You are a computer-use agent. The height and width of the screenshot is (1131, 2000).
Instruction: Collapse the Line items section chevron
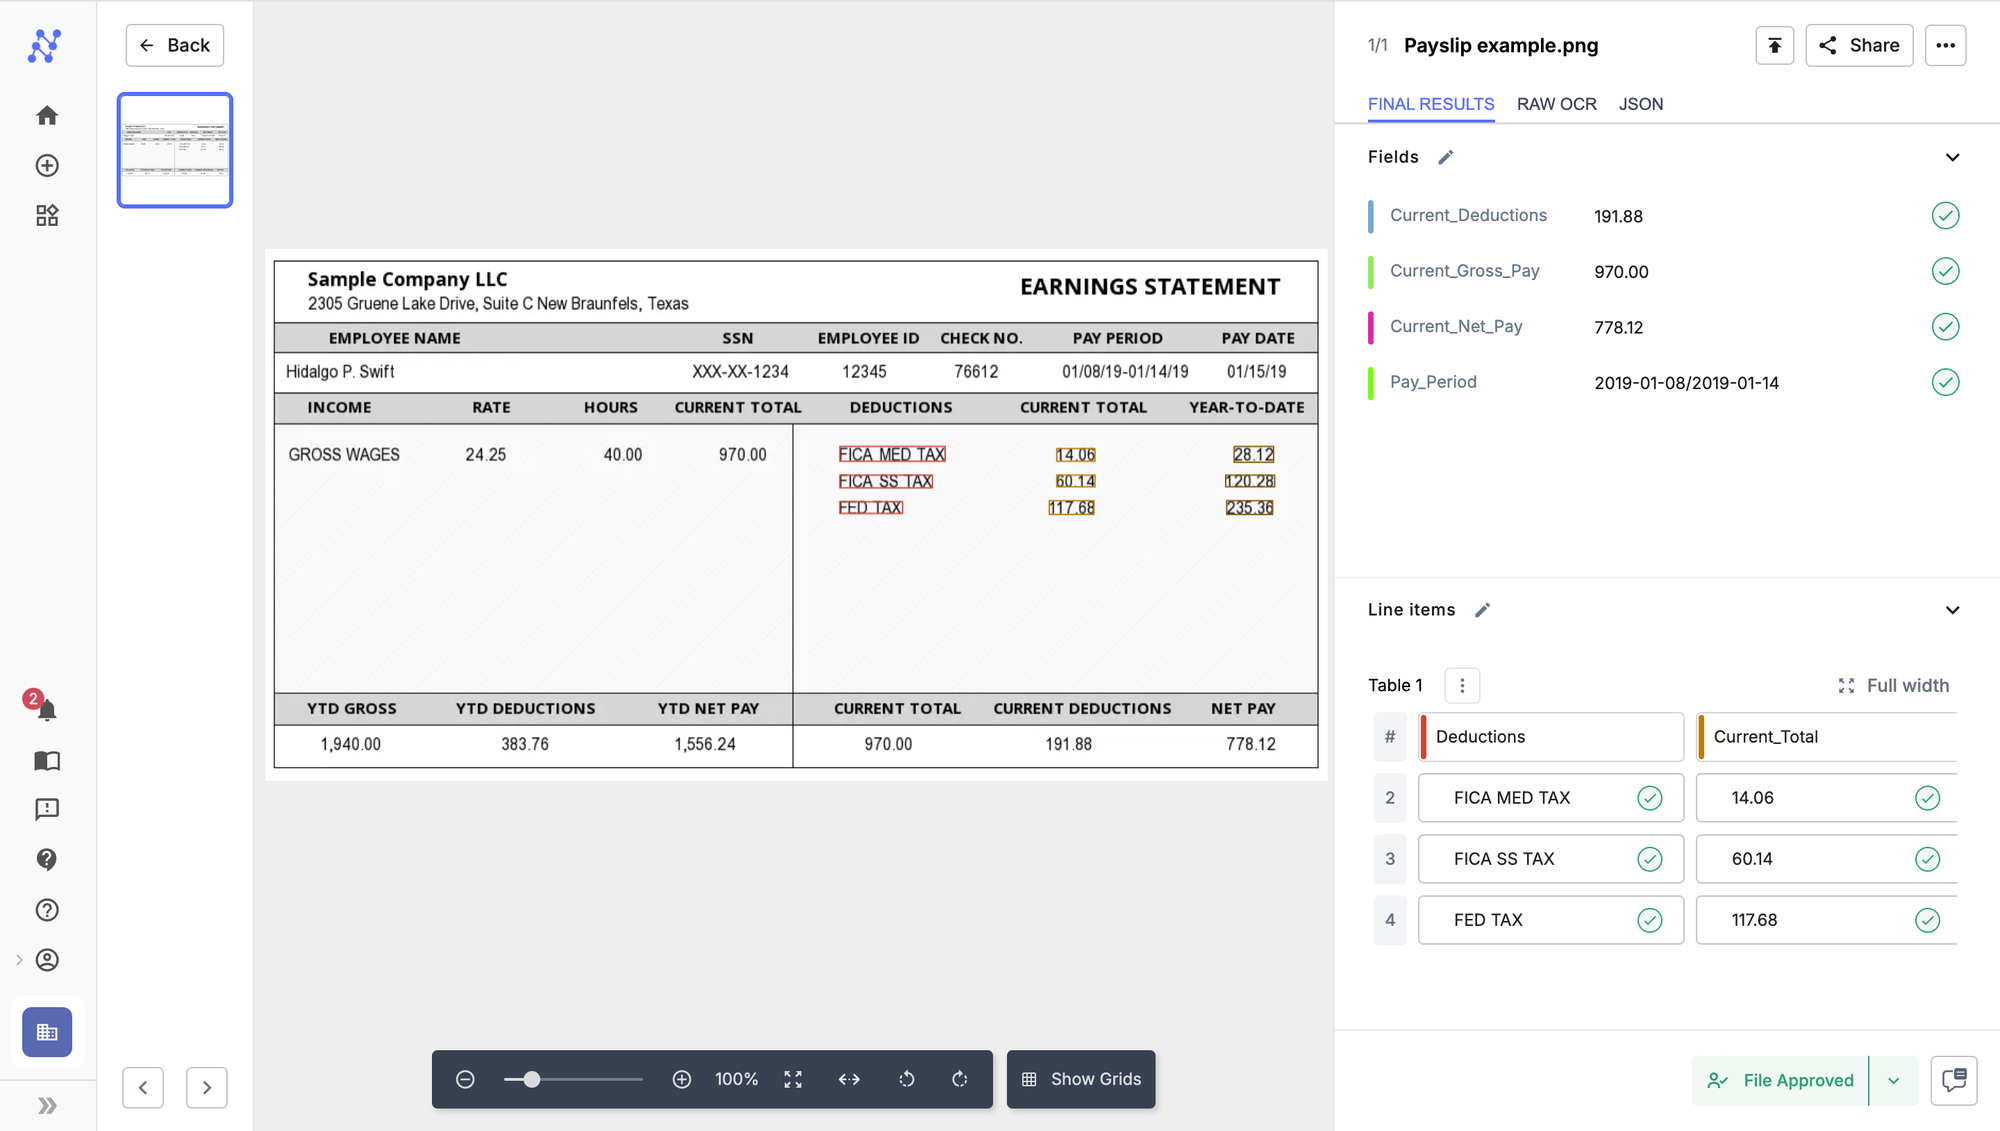(1952, 610)
